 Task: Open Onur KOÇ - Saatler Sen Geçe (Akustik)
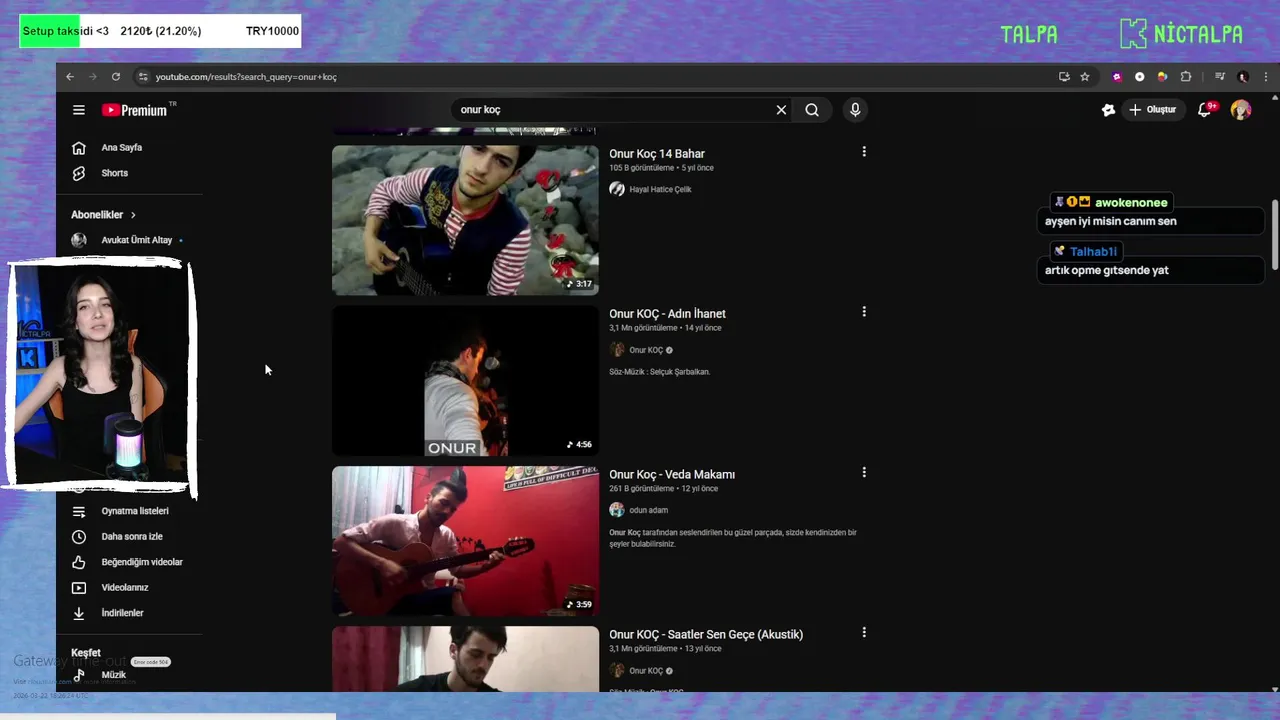pos(706,635)
